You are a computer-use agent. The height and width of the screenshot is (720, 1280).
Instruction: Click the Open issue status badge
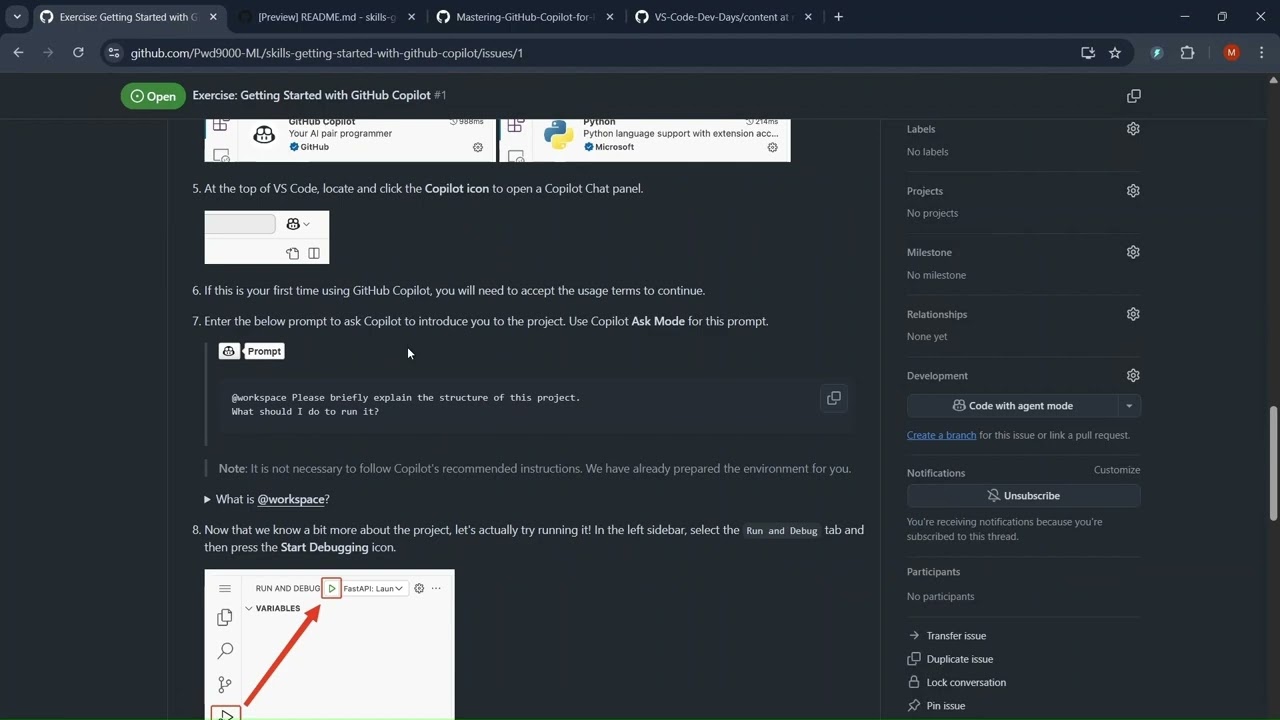(x=153, y=96)
